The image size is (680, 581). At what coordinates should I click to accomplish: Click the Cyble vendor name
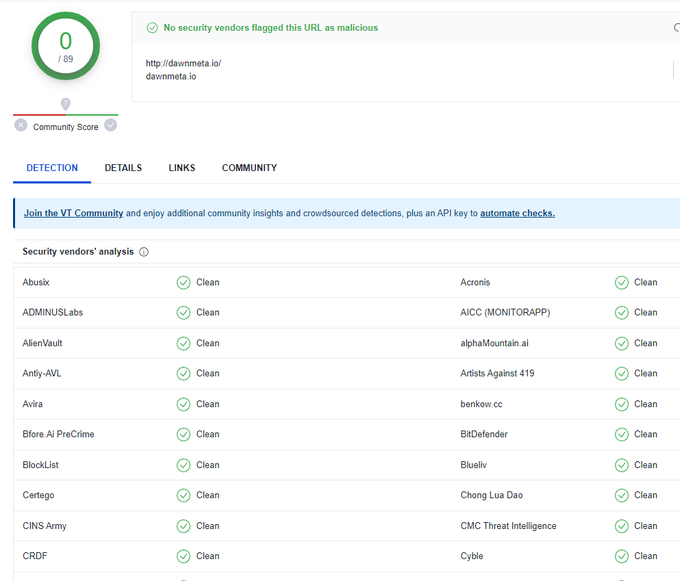[471, 556]
